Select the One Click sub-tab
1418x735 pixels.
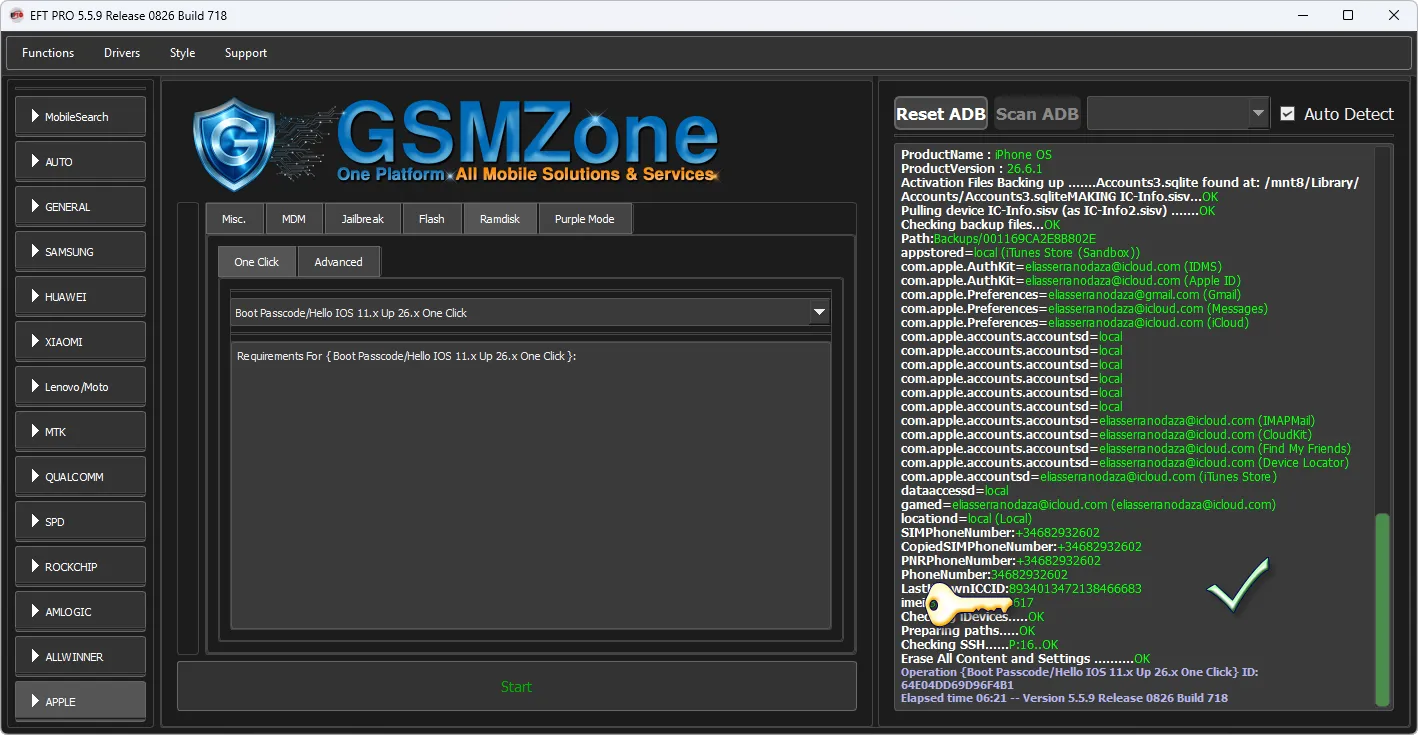click(x=257, y=262)
